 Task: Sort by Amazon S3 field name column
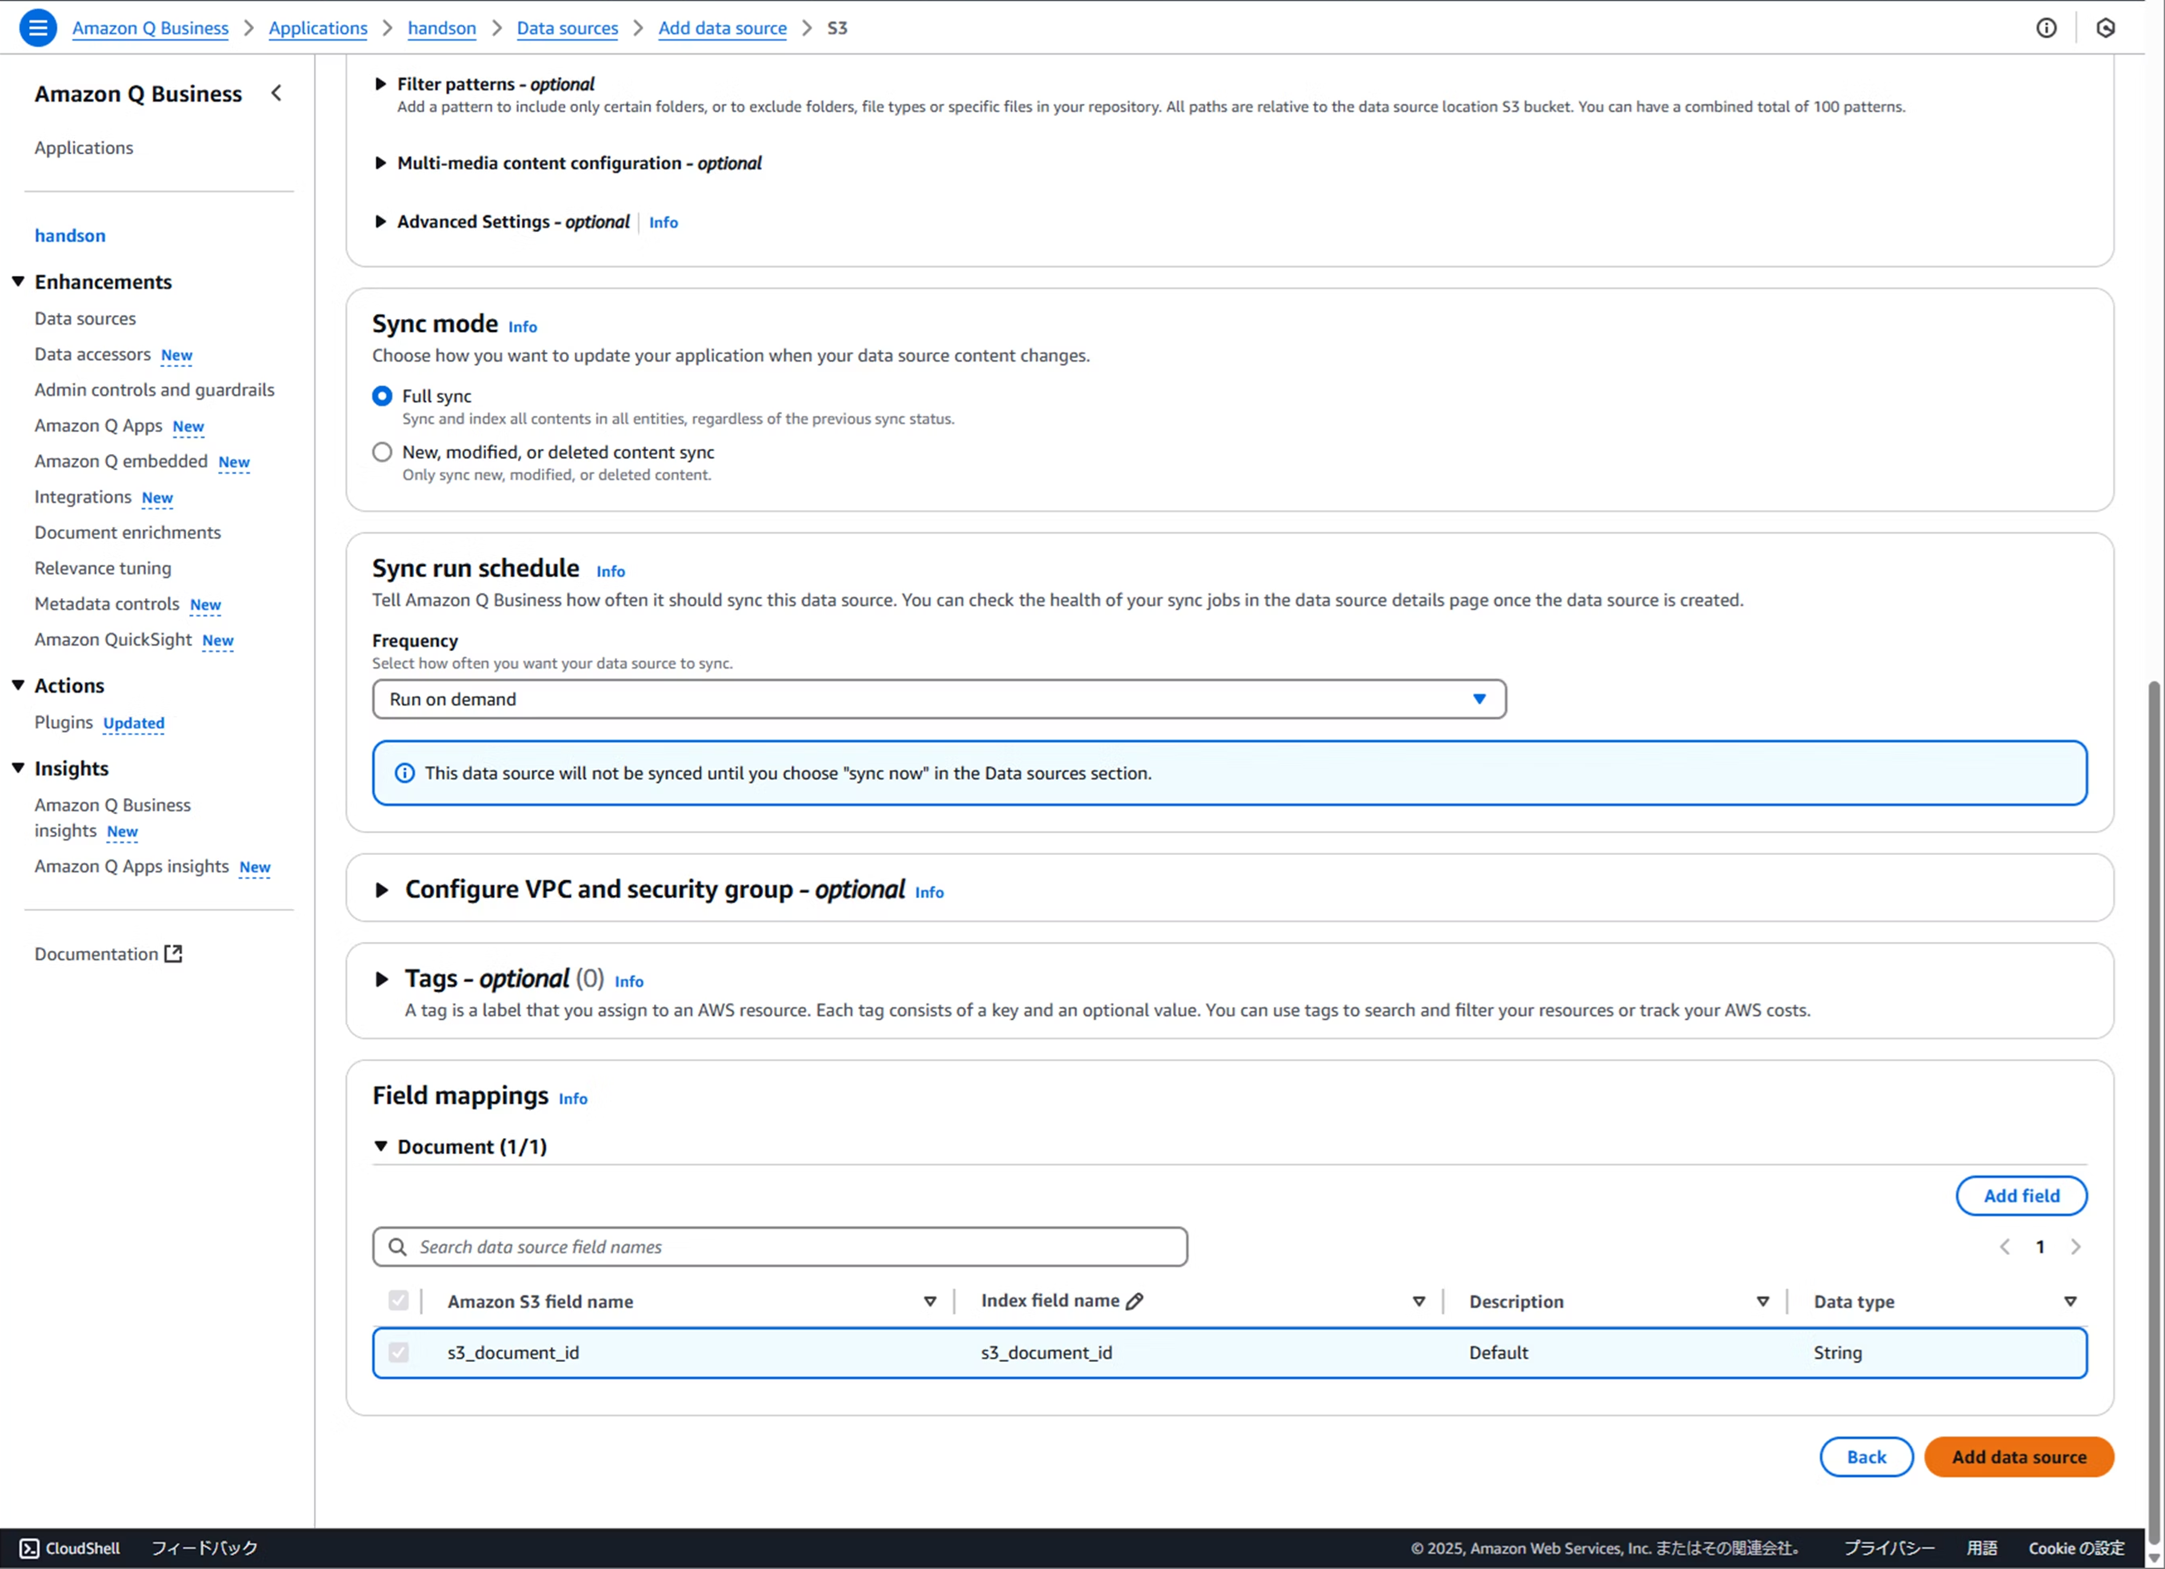930,1301
